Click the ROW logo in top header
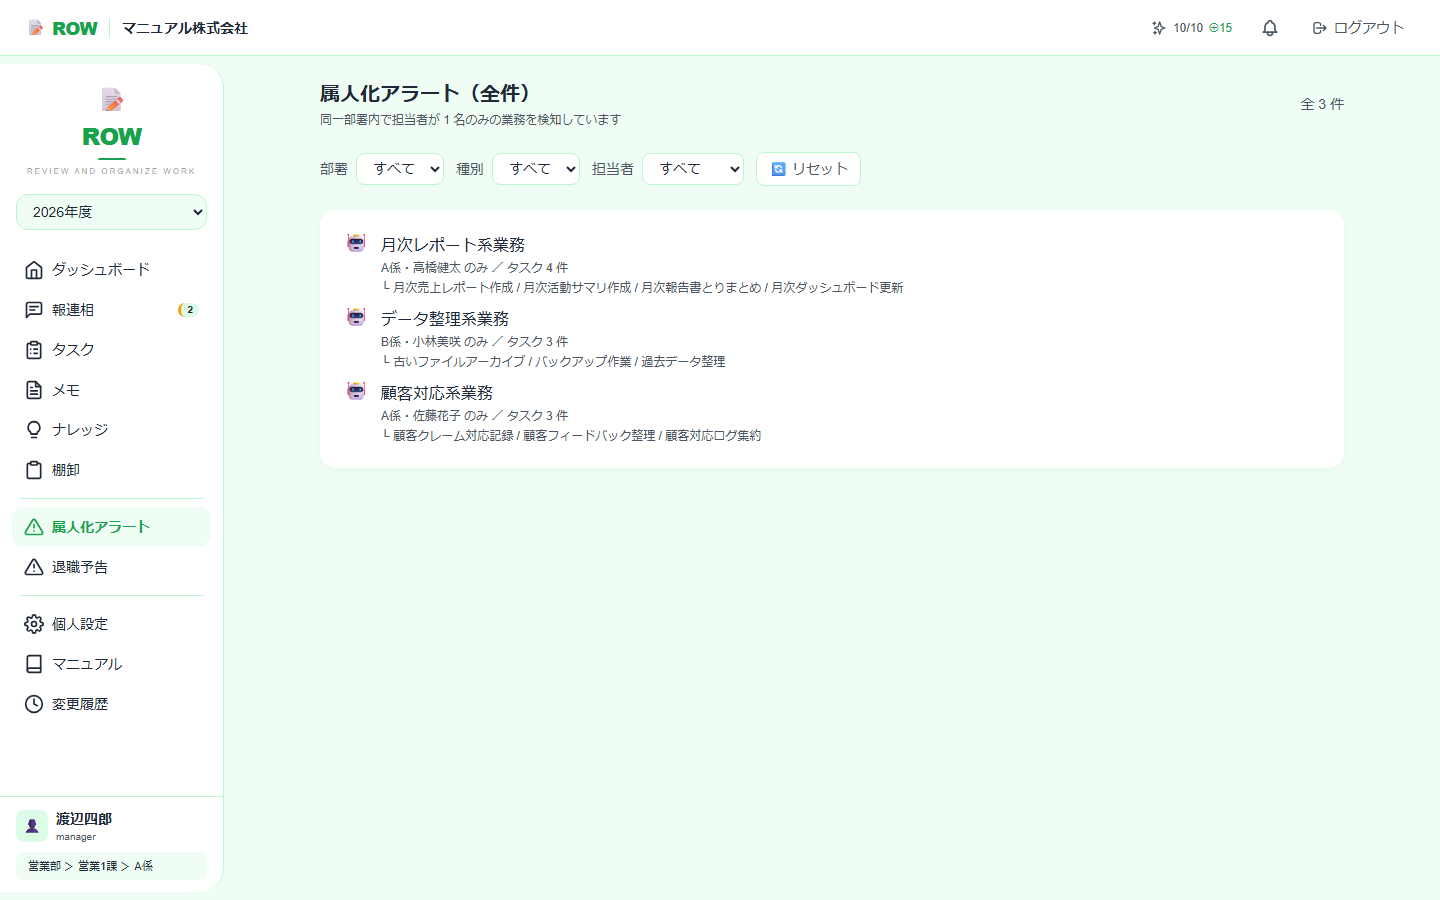This screenshot has width=1440, height=900. 62,28
